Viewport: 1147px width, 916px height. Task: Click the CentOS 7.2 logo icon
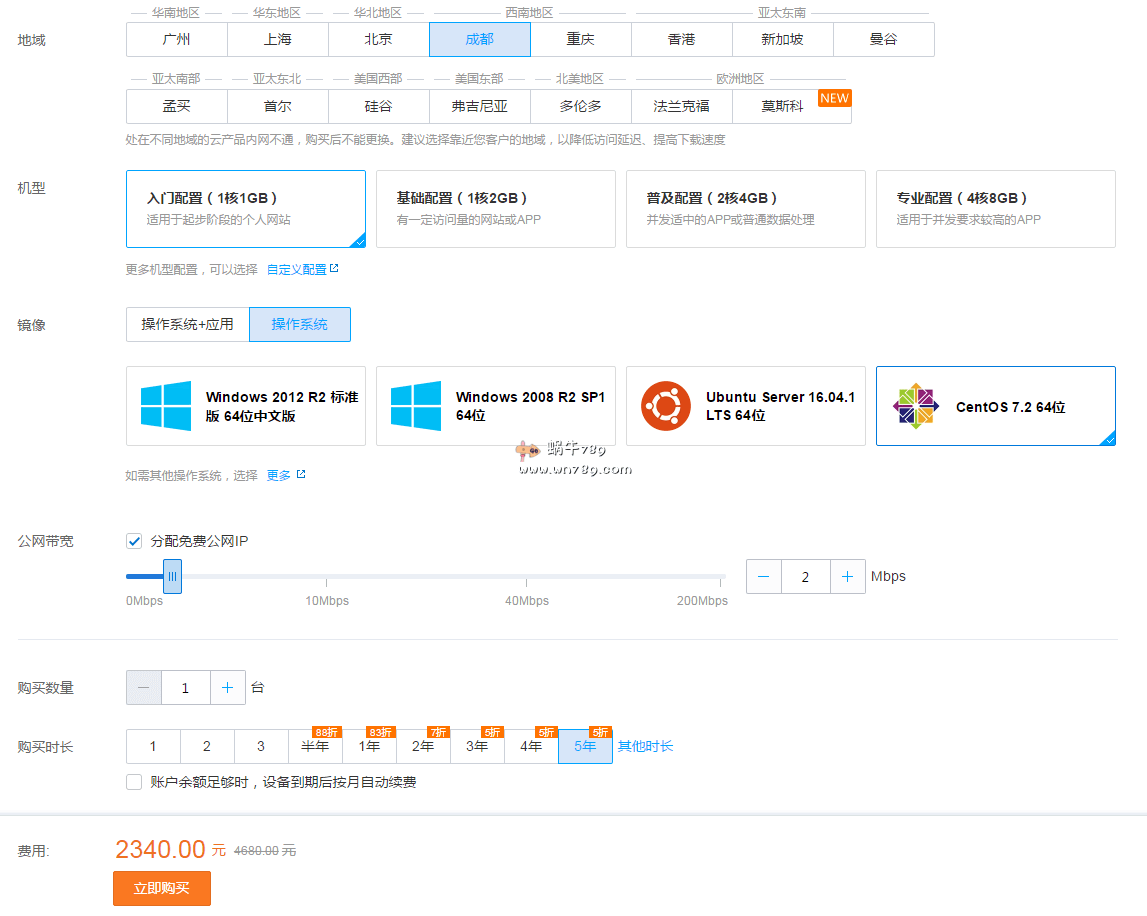click(916, 406)
